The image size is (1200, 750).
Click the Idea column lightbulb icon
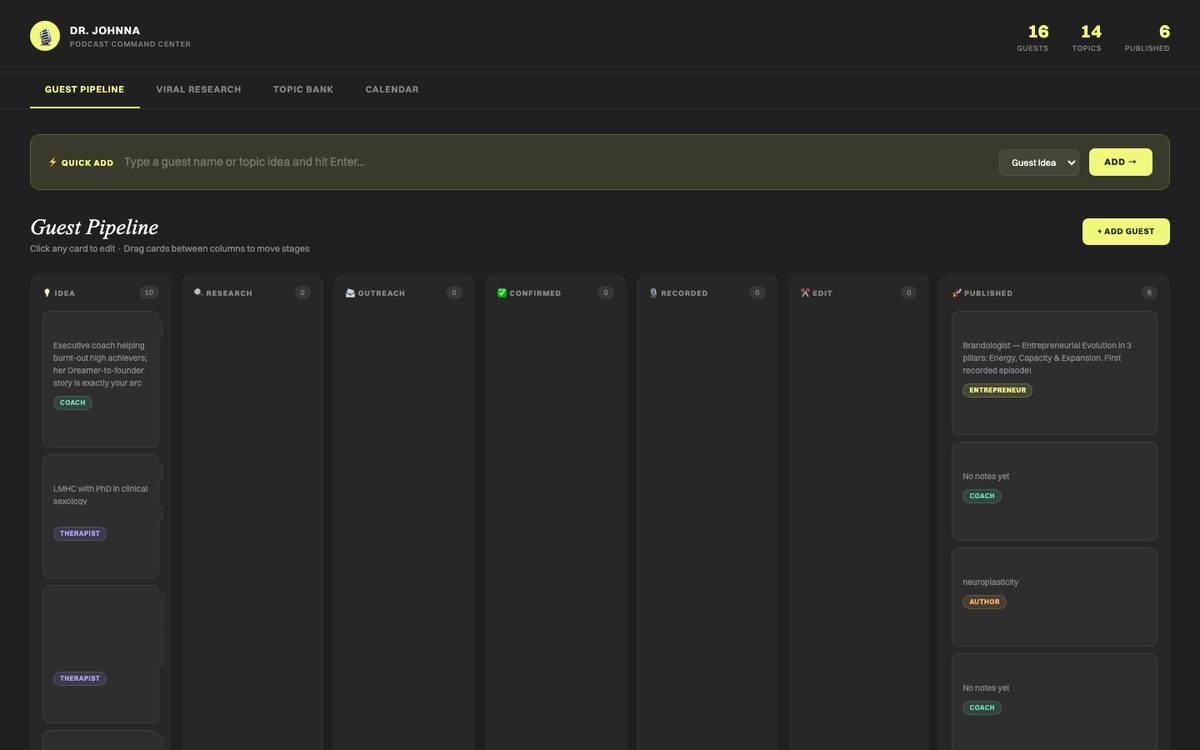click(x=47, y=293)
